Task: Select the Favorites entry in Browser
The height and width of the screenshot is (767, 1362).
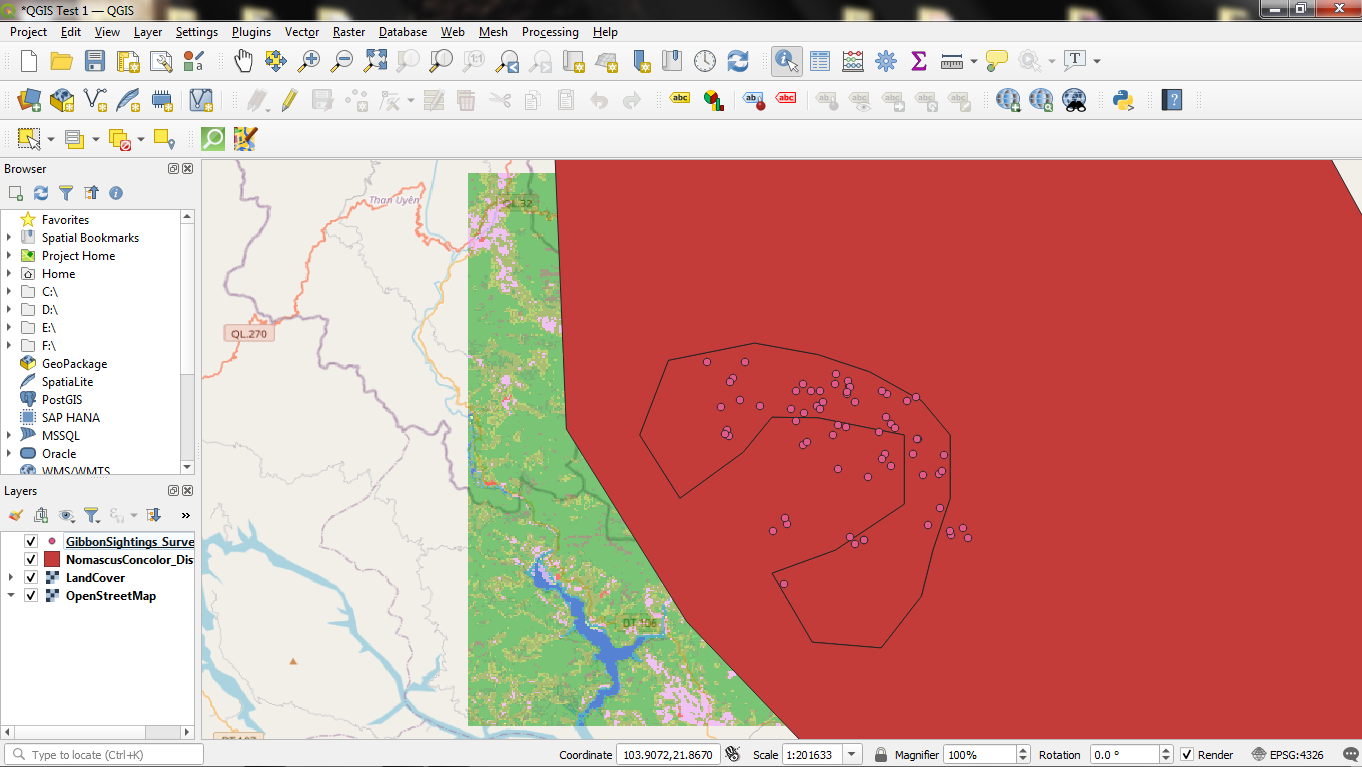Action: pos(65,220)
